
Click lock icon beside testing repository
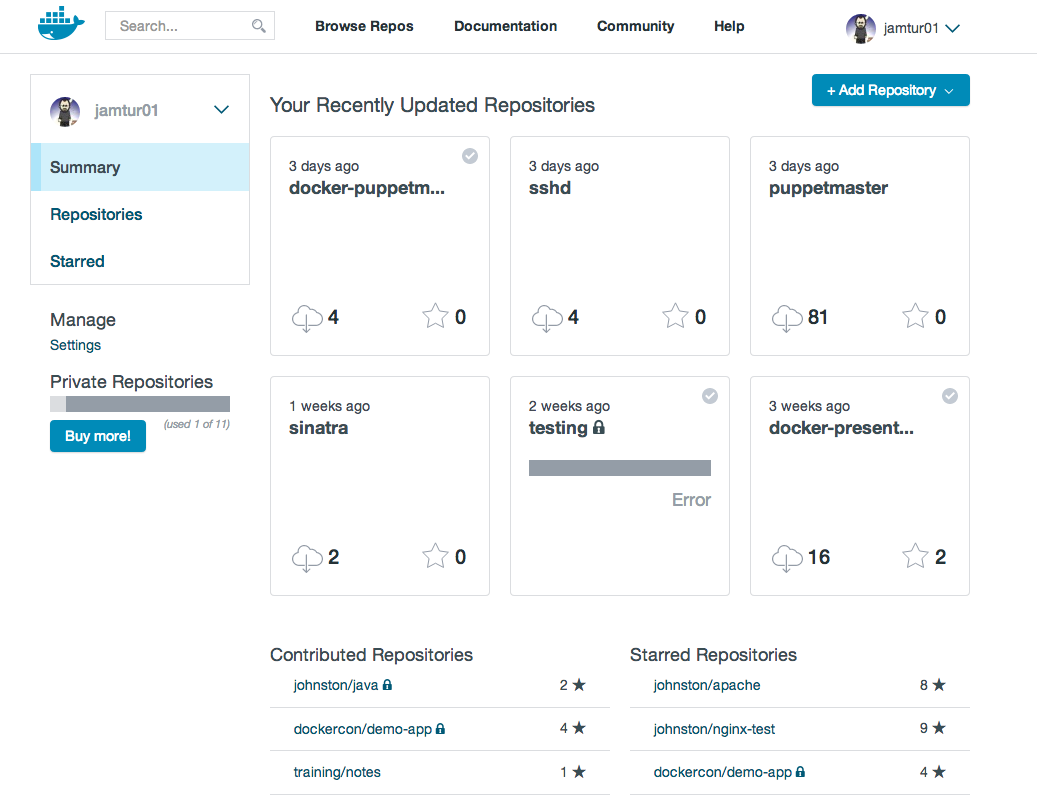coord(599,427)
